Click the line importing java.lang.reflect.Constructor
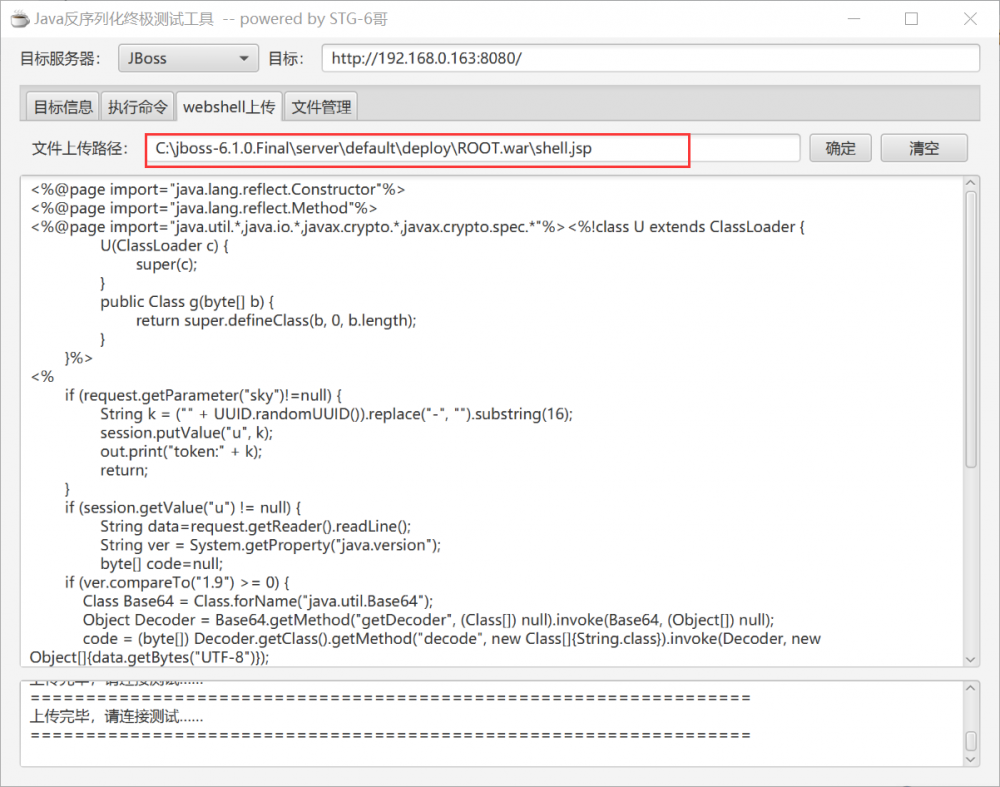The width and height of the screenshot is (1000, 787). click(217, 189)
